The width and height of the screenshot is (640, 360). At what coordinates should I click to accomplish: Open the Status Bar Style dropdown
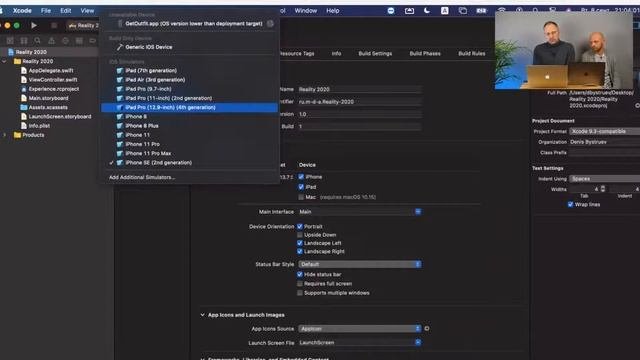(360, 264)
